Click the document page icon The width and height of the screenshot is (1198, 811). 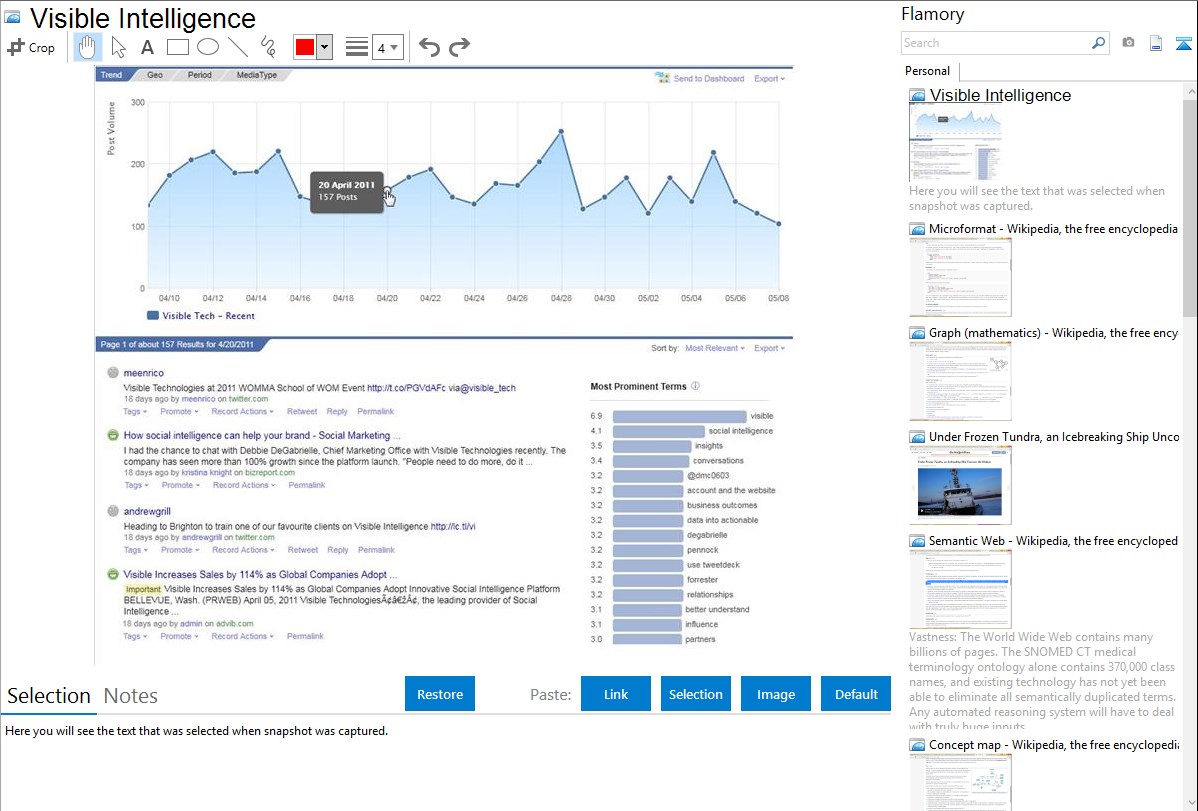point(1156,43)
